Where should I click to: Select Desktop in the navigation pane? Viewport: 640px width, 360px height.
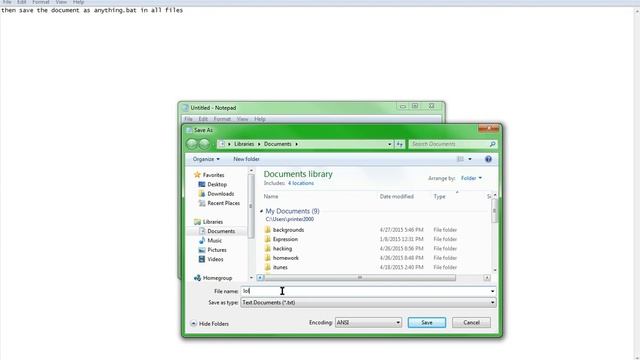217,184
